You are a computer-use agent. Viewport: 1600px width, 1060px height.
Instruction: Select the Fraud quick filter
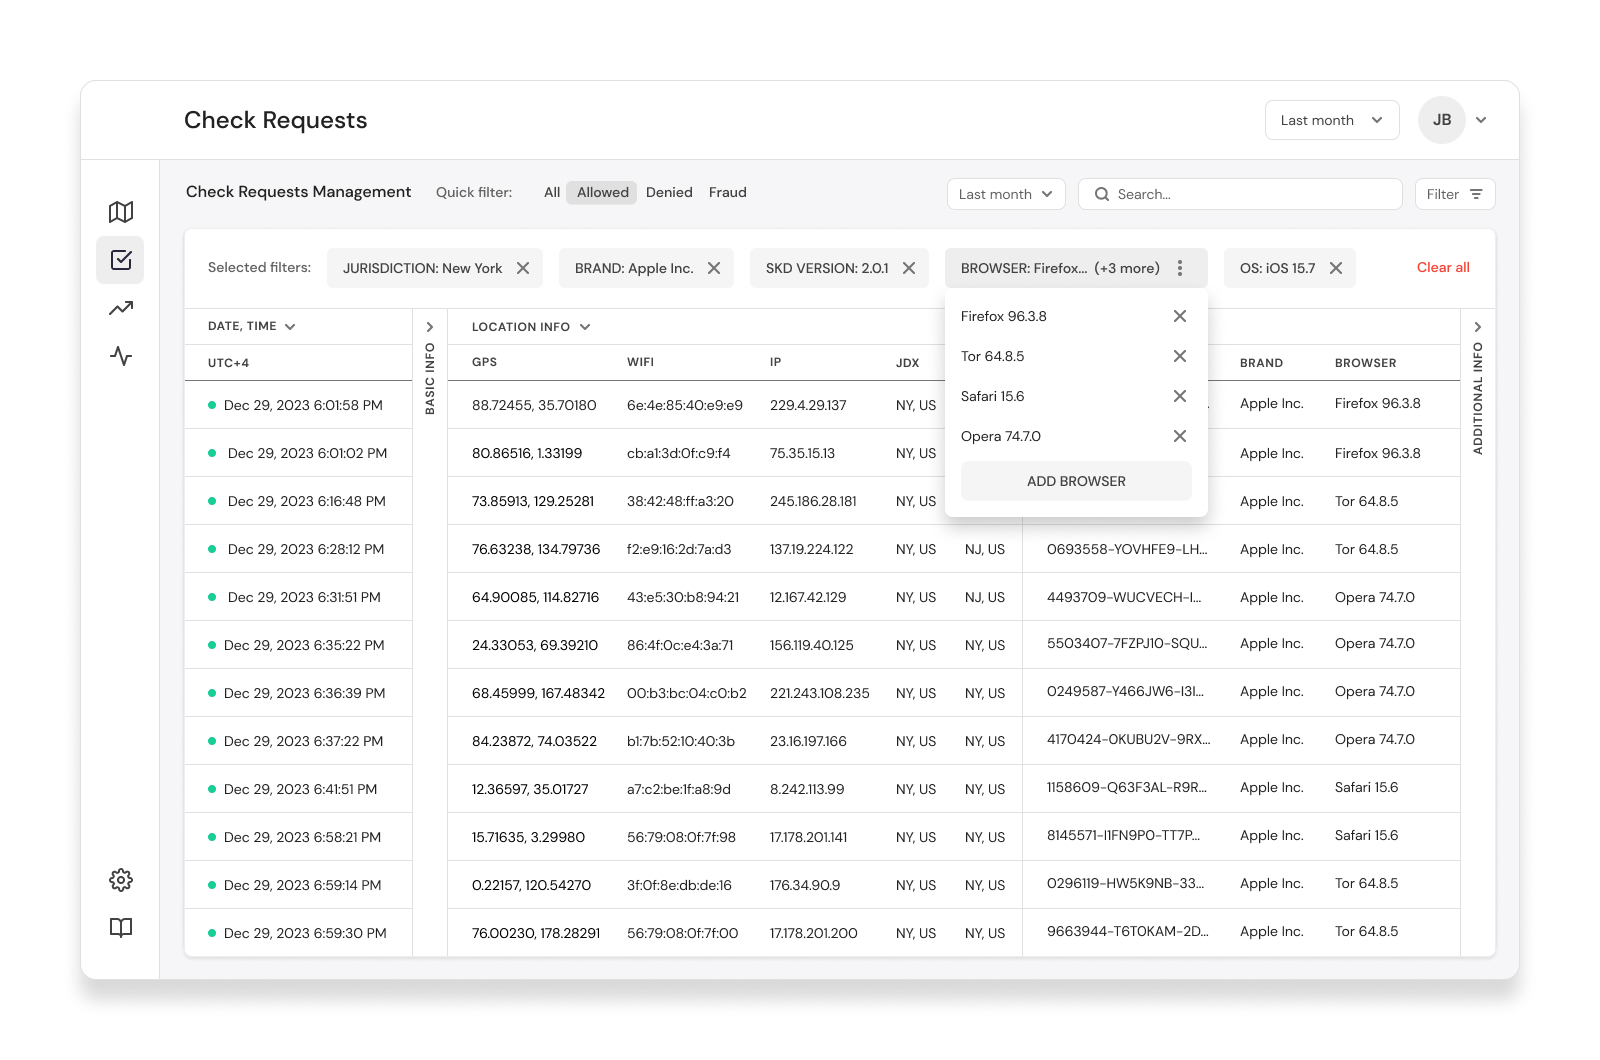tap(728, 192)
